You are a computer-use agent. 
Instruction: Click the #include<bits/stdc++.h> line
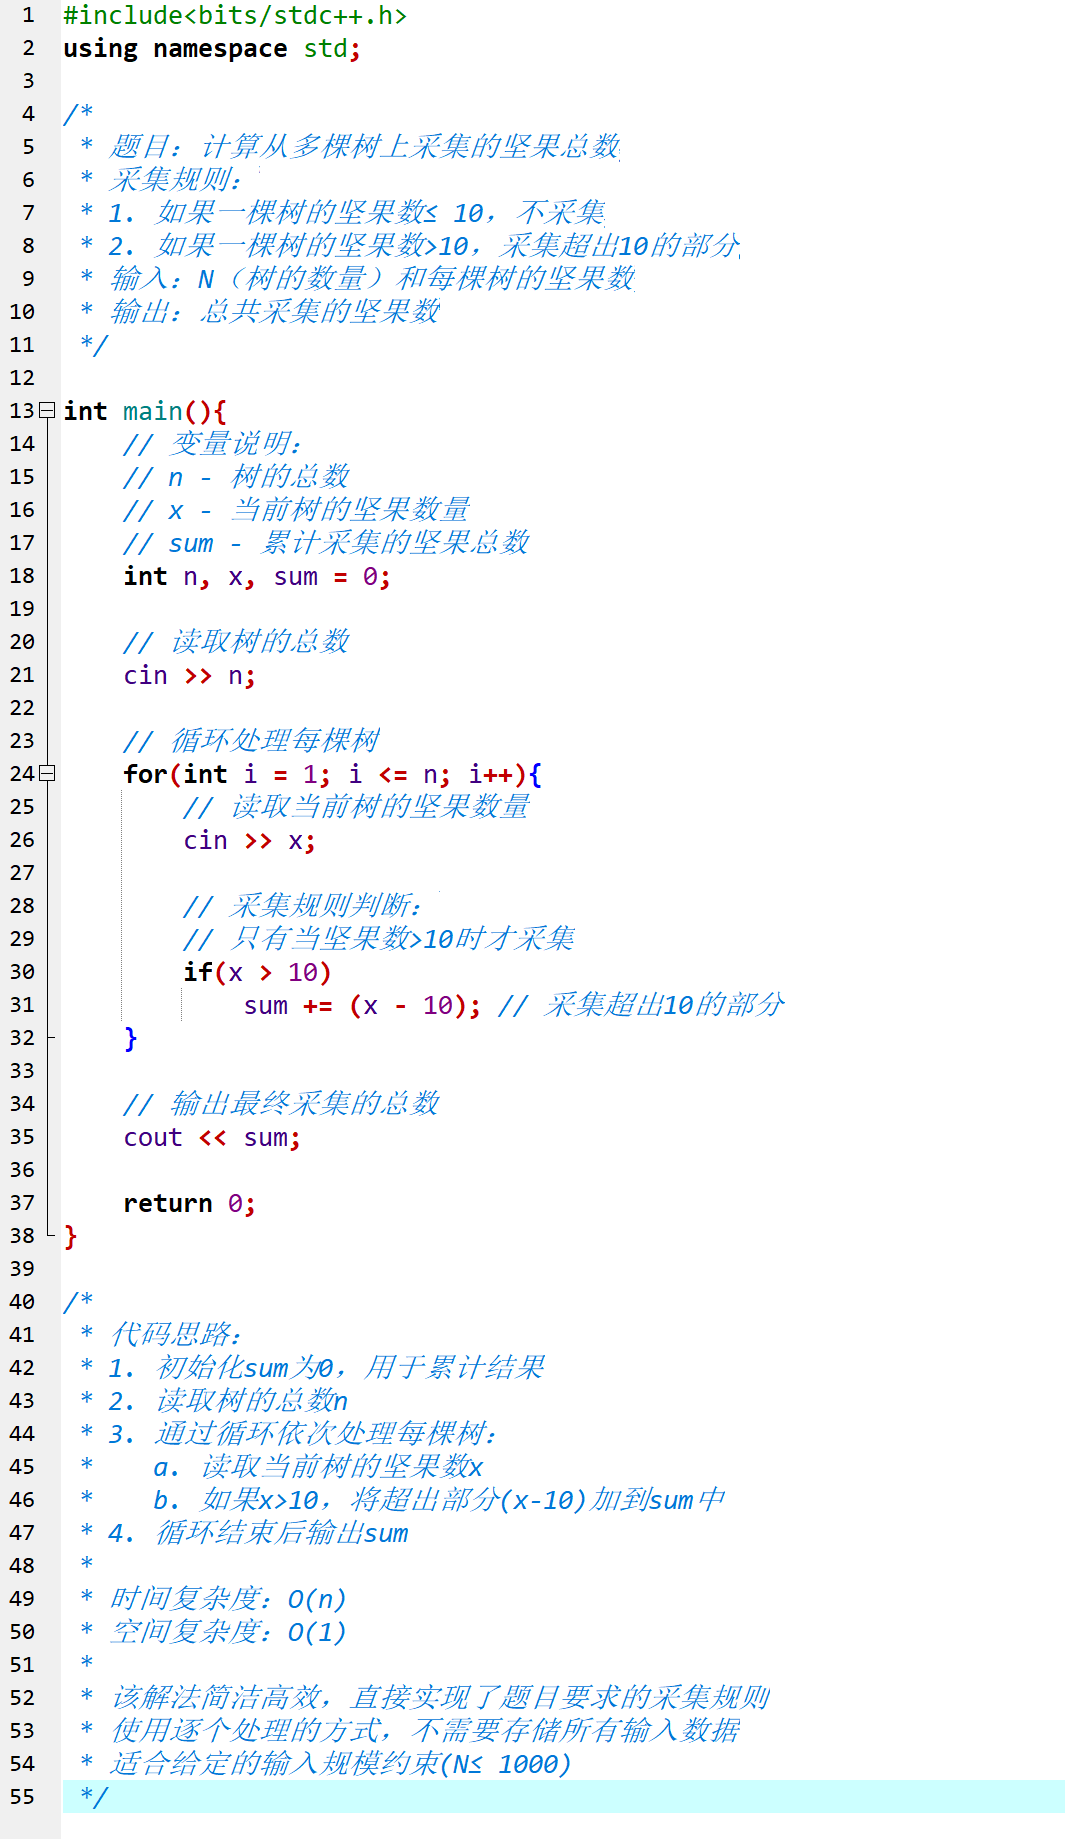click(x=235, y=15)
